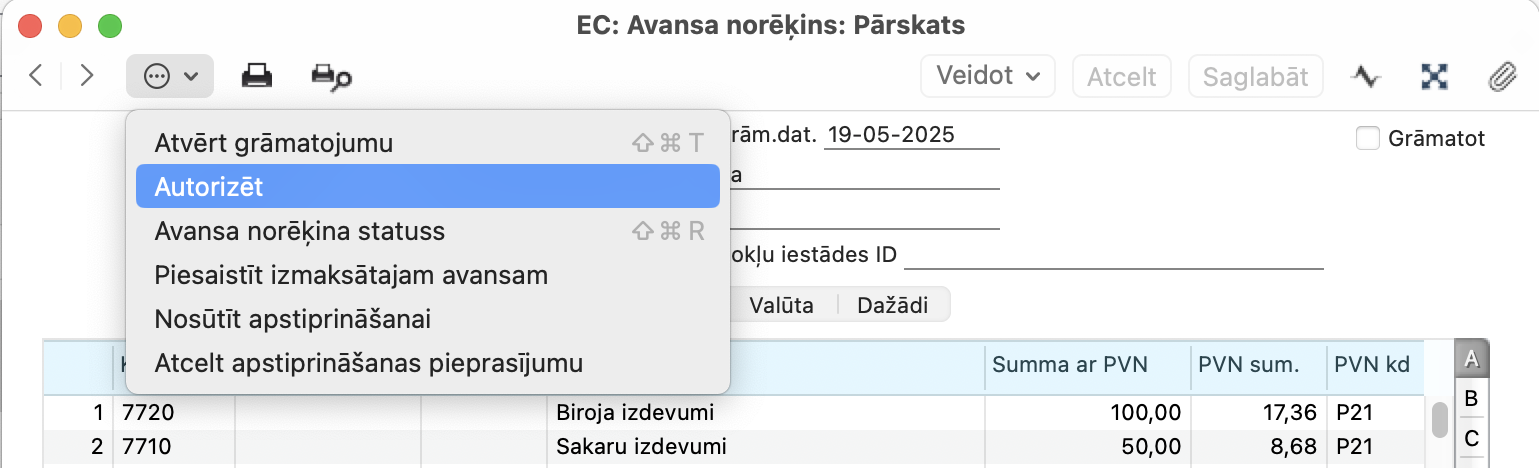The height and width of the screenshot is (468, 1539).
Task: Click the crossed-arrows workflow icon
Action: coord(1435,76)
